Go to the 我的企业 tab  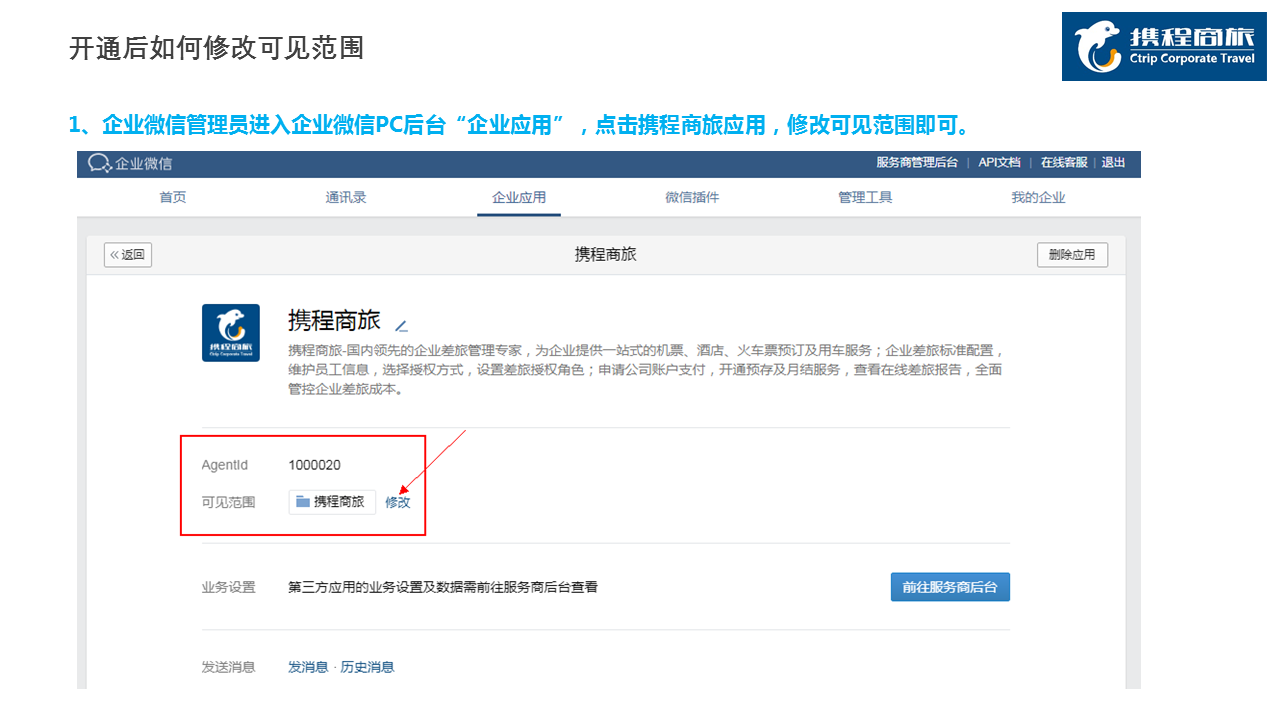[x=1038, y=197]
